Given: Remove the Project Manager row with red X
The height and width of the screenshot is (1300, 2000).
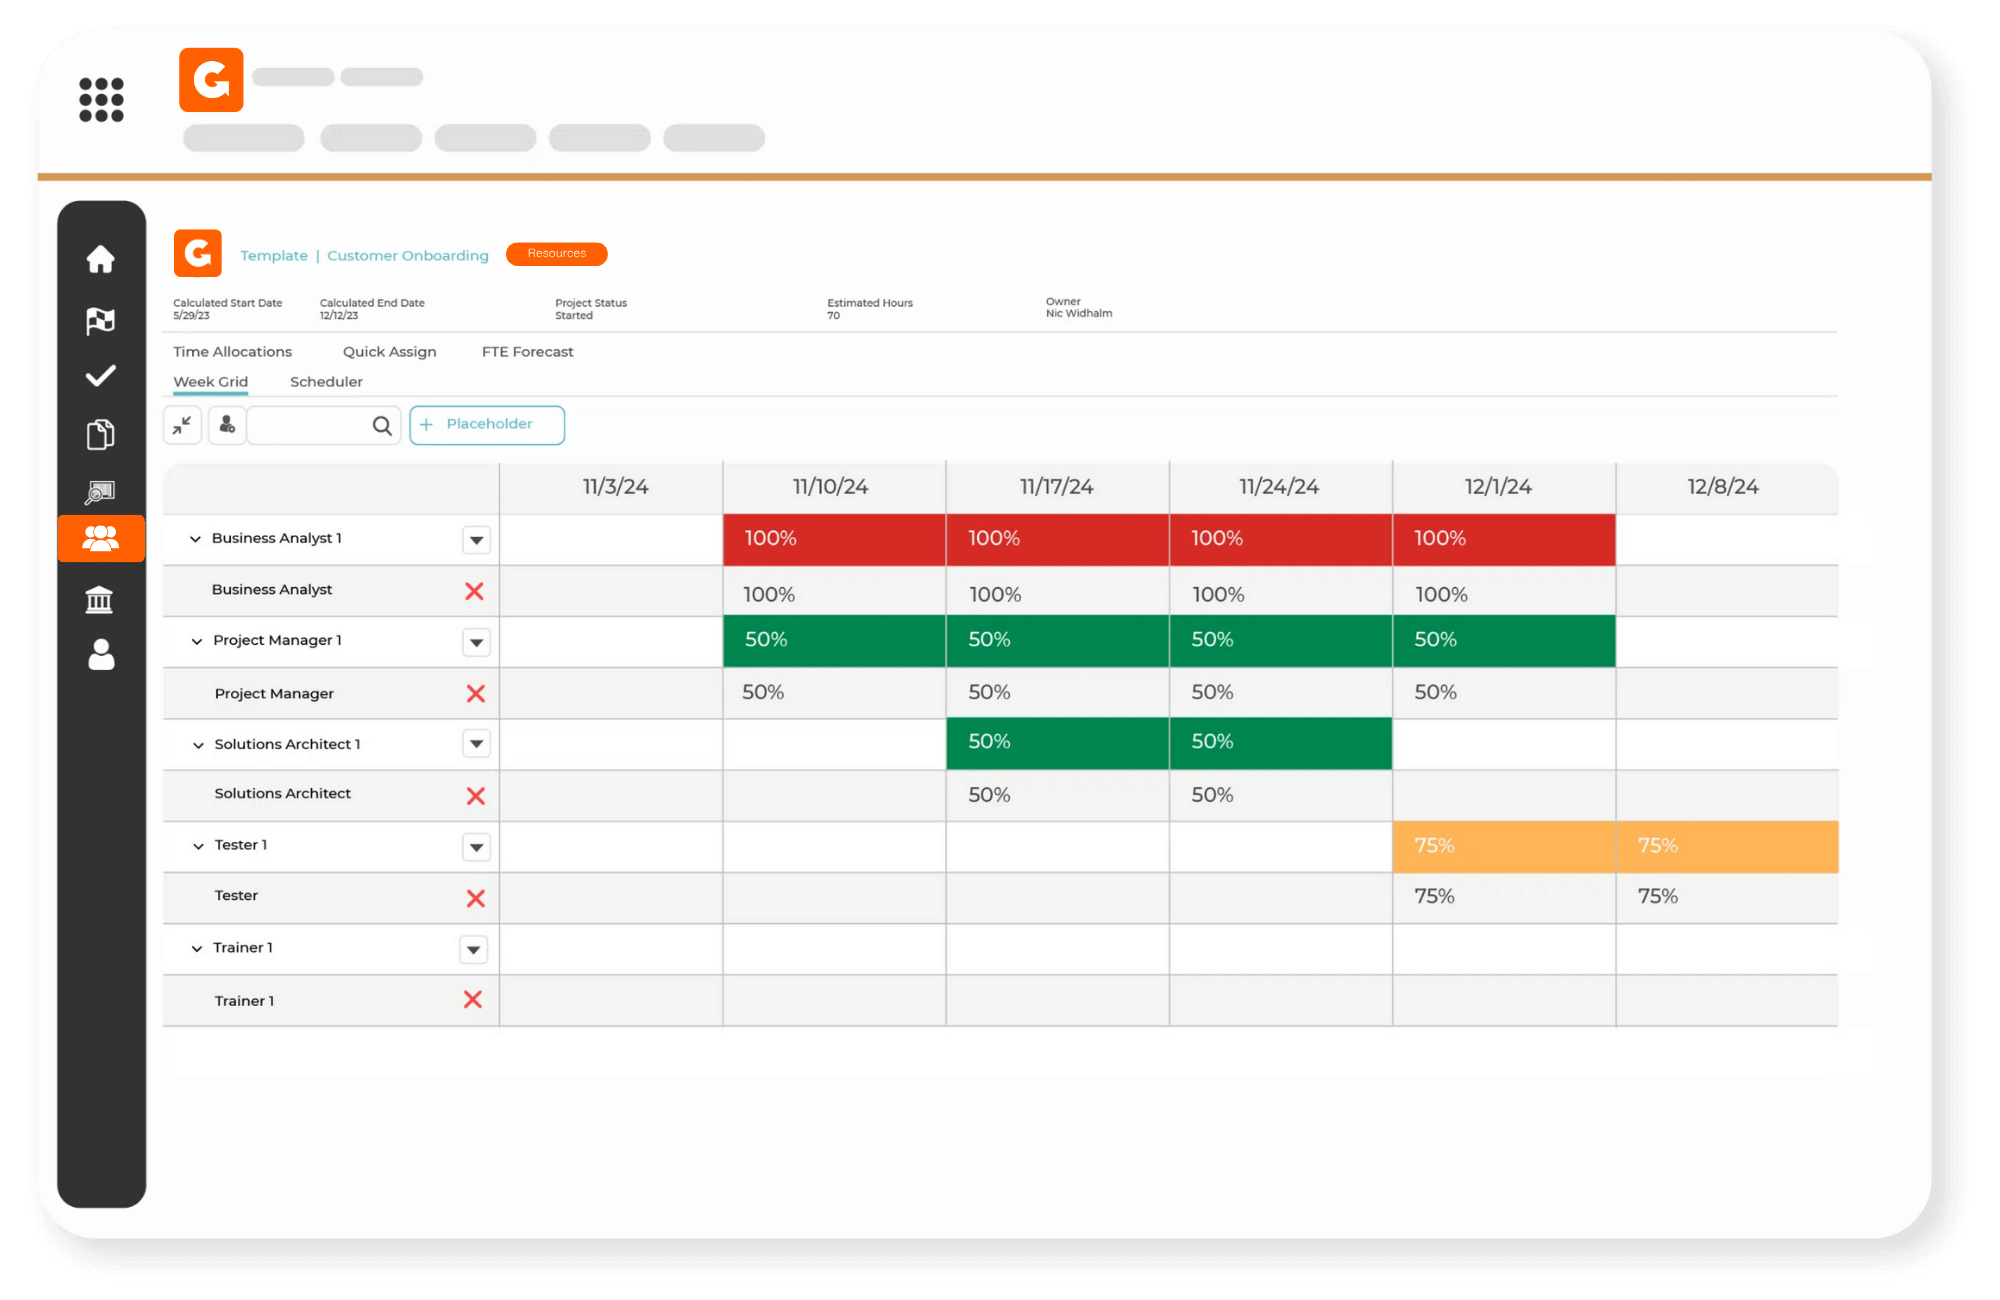Looking at the screenshot, I should click(x=475, y=694).
